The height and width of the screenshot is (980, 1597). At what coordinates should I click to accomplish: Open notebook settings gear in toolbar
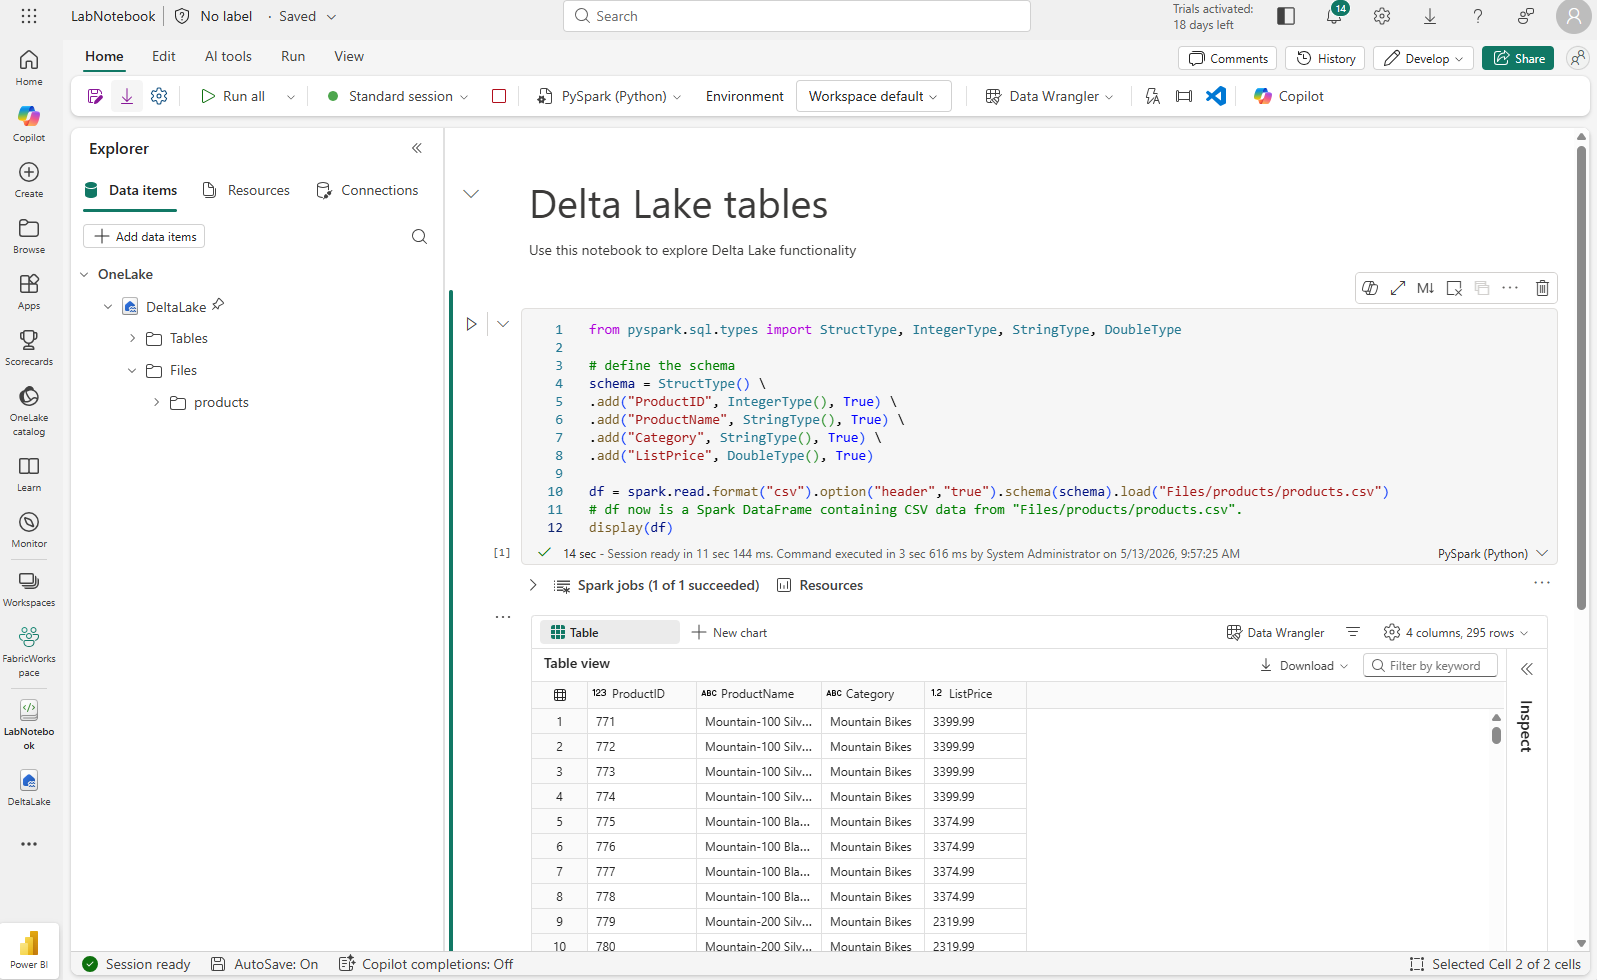pyautogui.click(x=159, y=96)
